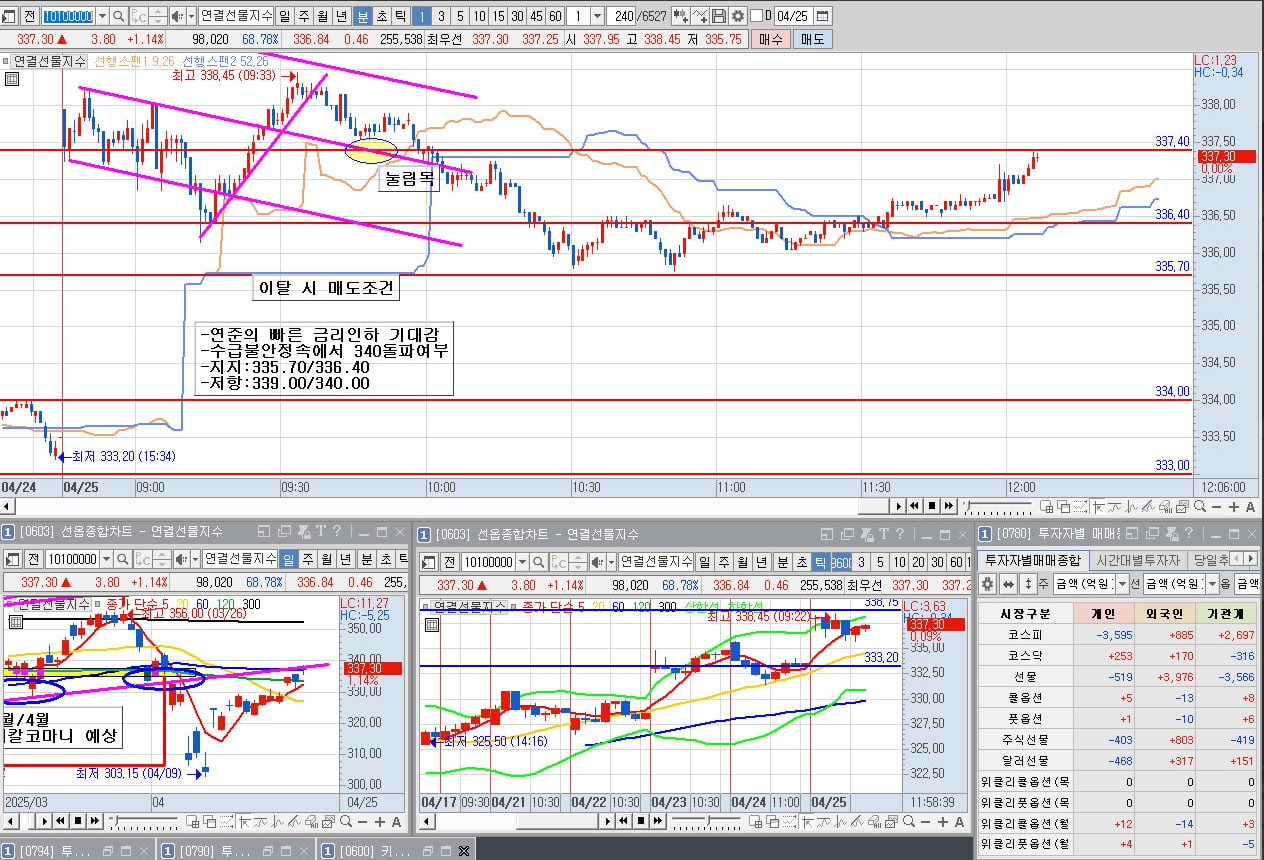Click the 04/25 date input field
Viewport: 1264px width, 860px height.
point(792,16)
